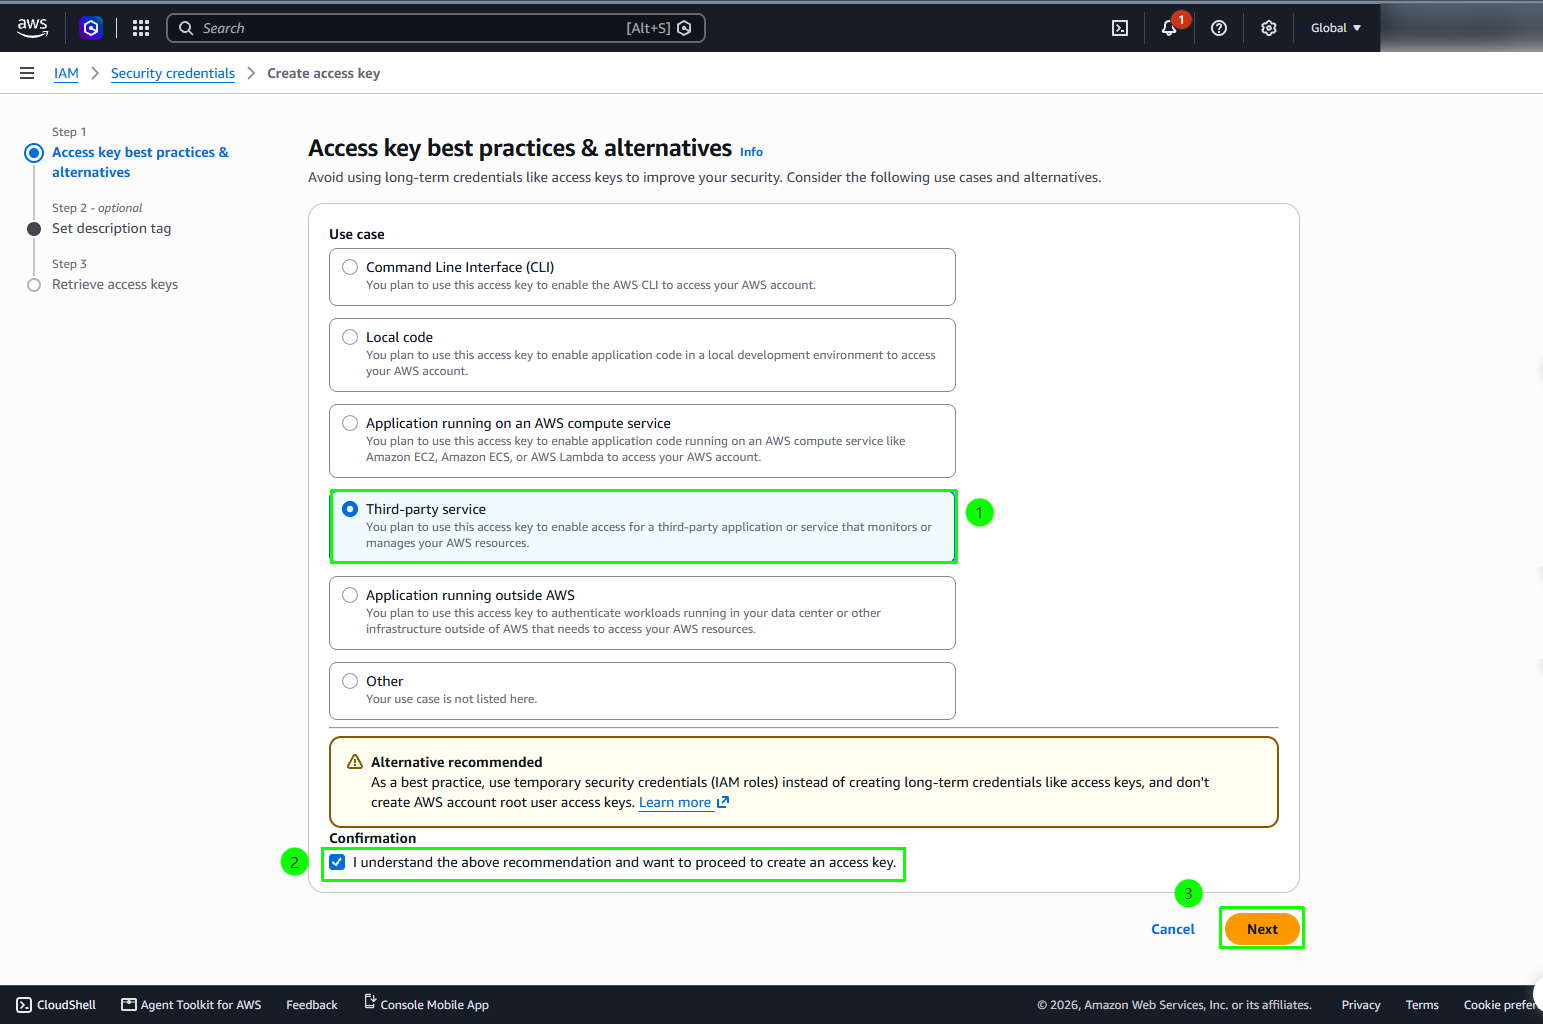Toggle the side navigation hamburger menu
The image size is (1543, 1024).
[x=27, y=73]
